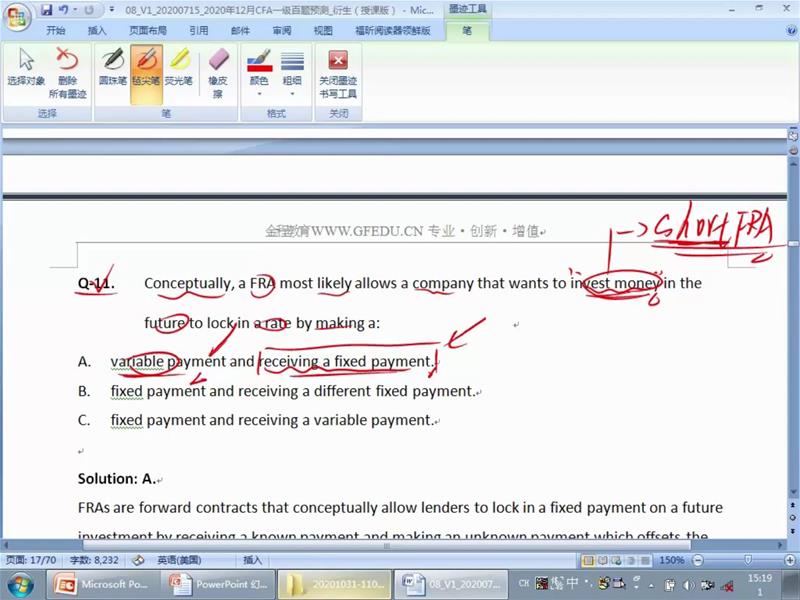Select the 圆珠笔 ballpoint pen
The image size is (800, 600).
[x=112, y=66]
